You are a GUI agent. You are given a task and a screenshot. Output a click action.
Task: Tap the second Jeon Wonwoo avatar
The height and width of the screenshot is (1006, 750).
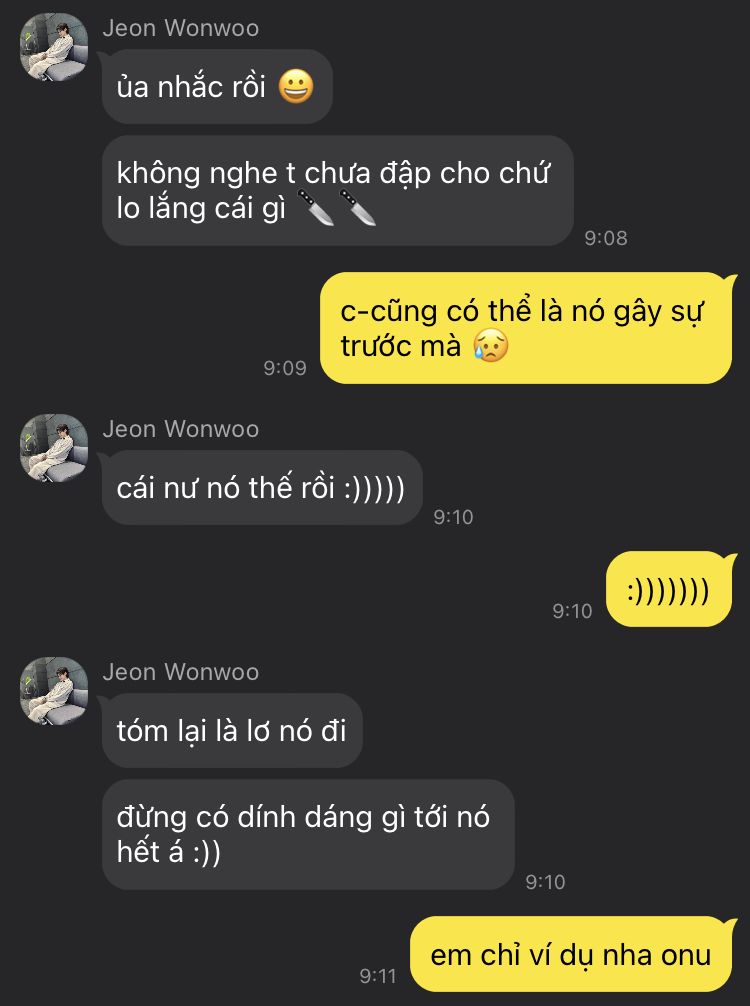point(54,448)
